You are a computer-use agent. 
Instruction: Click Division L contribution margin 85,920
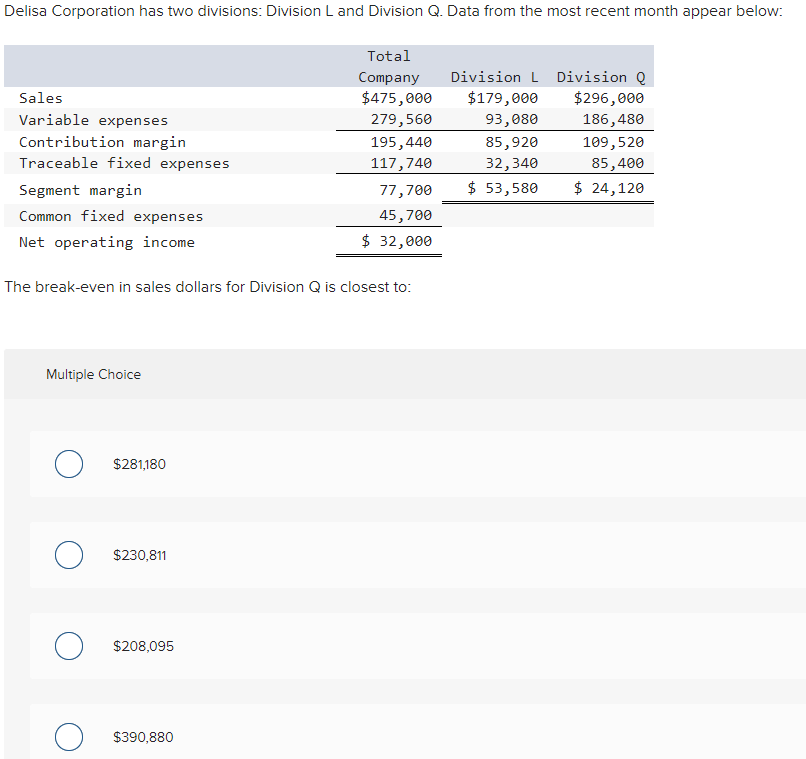click(x=511, y=142)
